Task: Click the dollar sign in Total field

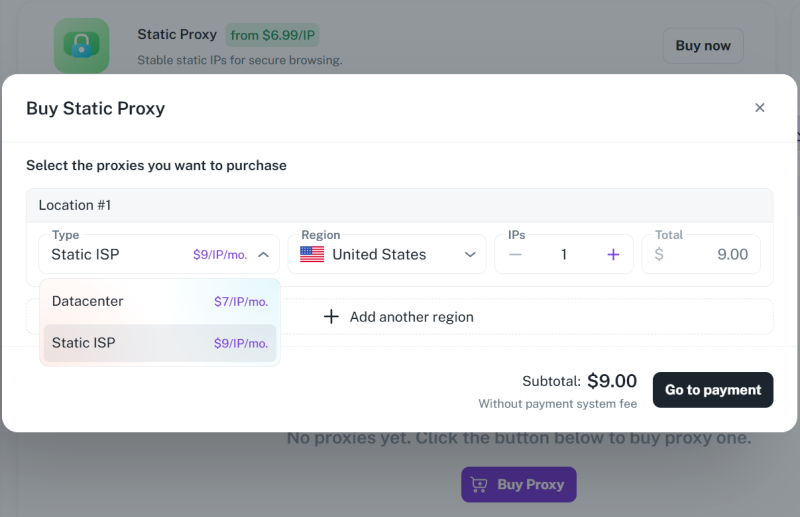Action: click(659, 255)
